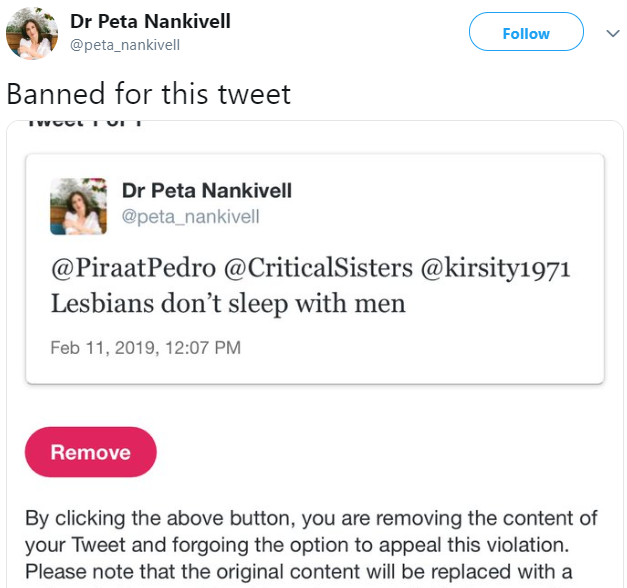Screen dimensions: 627x588
Task: Click the "Lesbians don't sleep with men" text
Action: [x=228, y=303]
